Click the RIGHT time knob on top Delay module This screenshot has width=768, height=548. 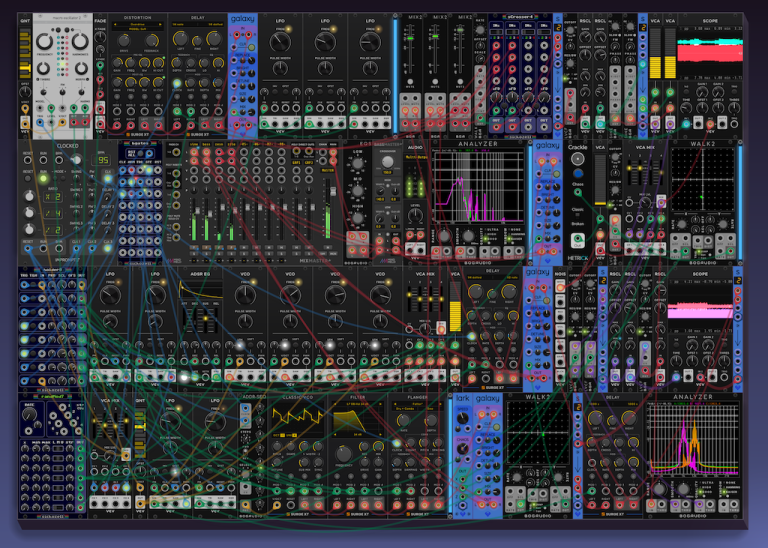[x=214, y=39]
